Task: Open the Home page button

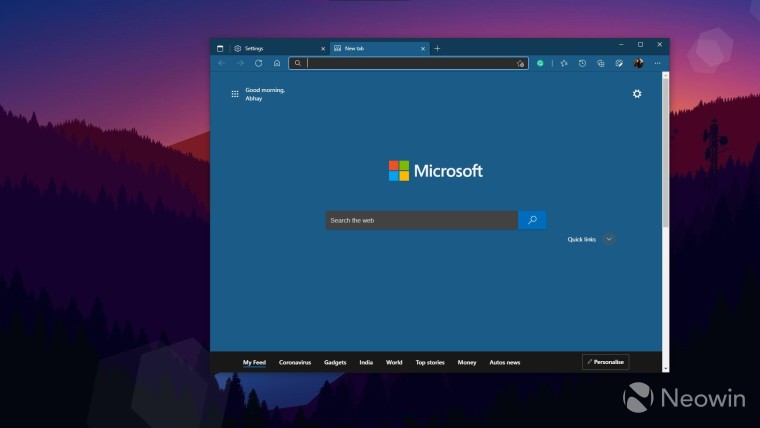Action: [277, 63]
